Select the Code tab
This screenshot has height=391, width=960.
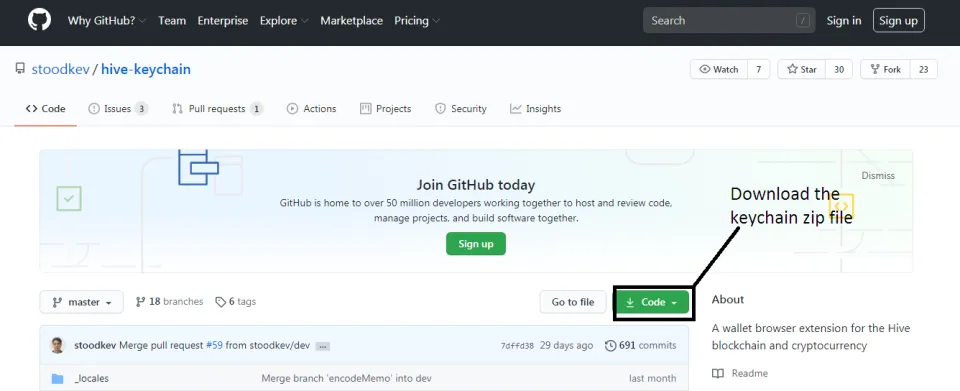pyautogui.click(x=45, y=108)
